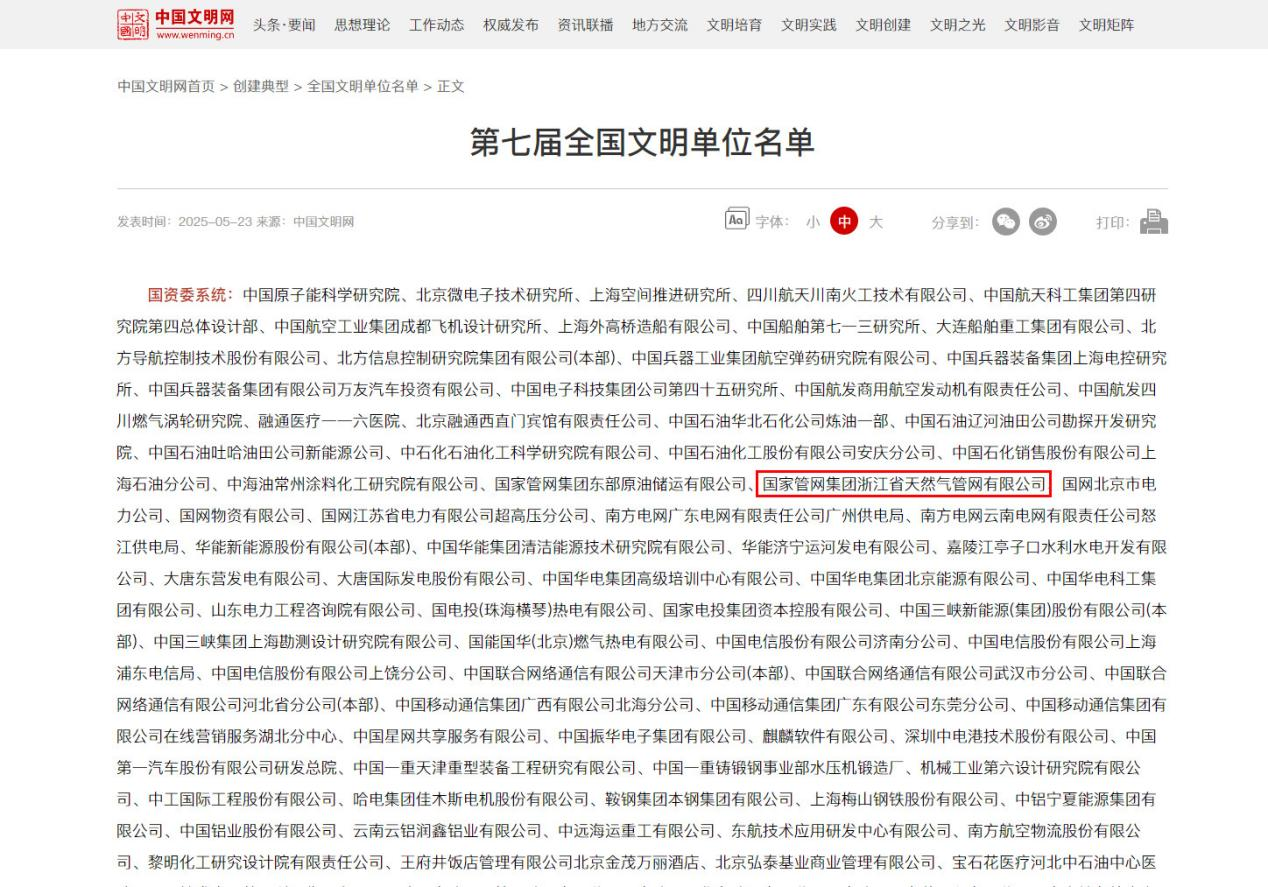Image resolution: width=1268 pixels, height=887 pixels.
Task: Click the text 中国振华电子集团有限公司
Action: pos(653,737)
